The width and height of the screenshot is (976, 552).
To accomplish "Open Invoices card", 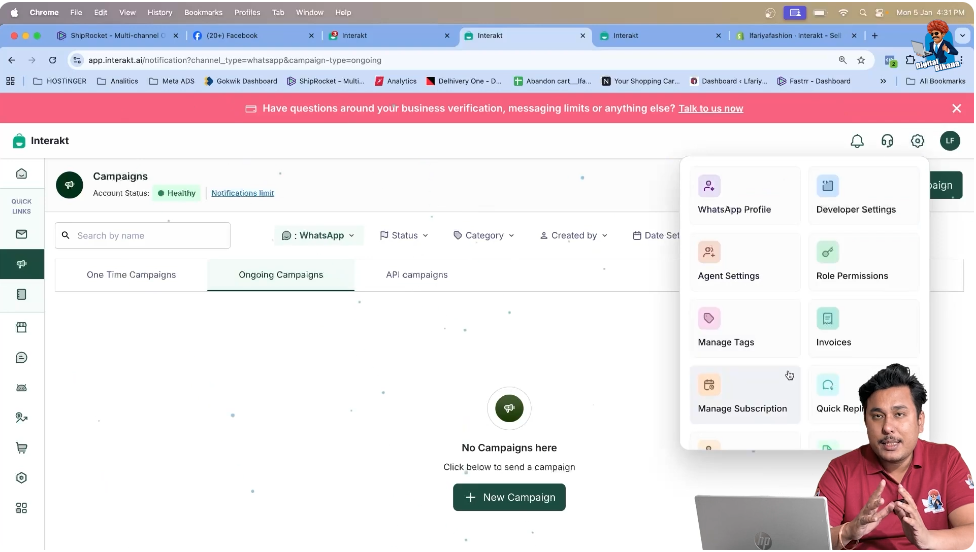I will [863, 329].
